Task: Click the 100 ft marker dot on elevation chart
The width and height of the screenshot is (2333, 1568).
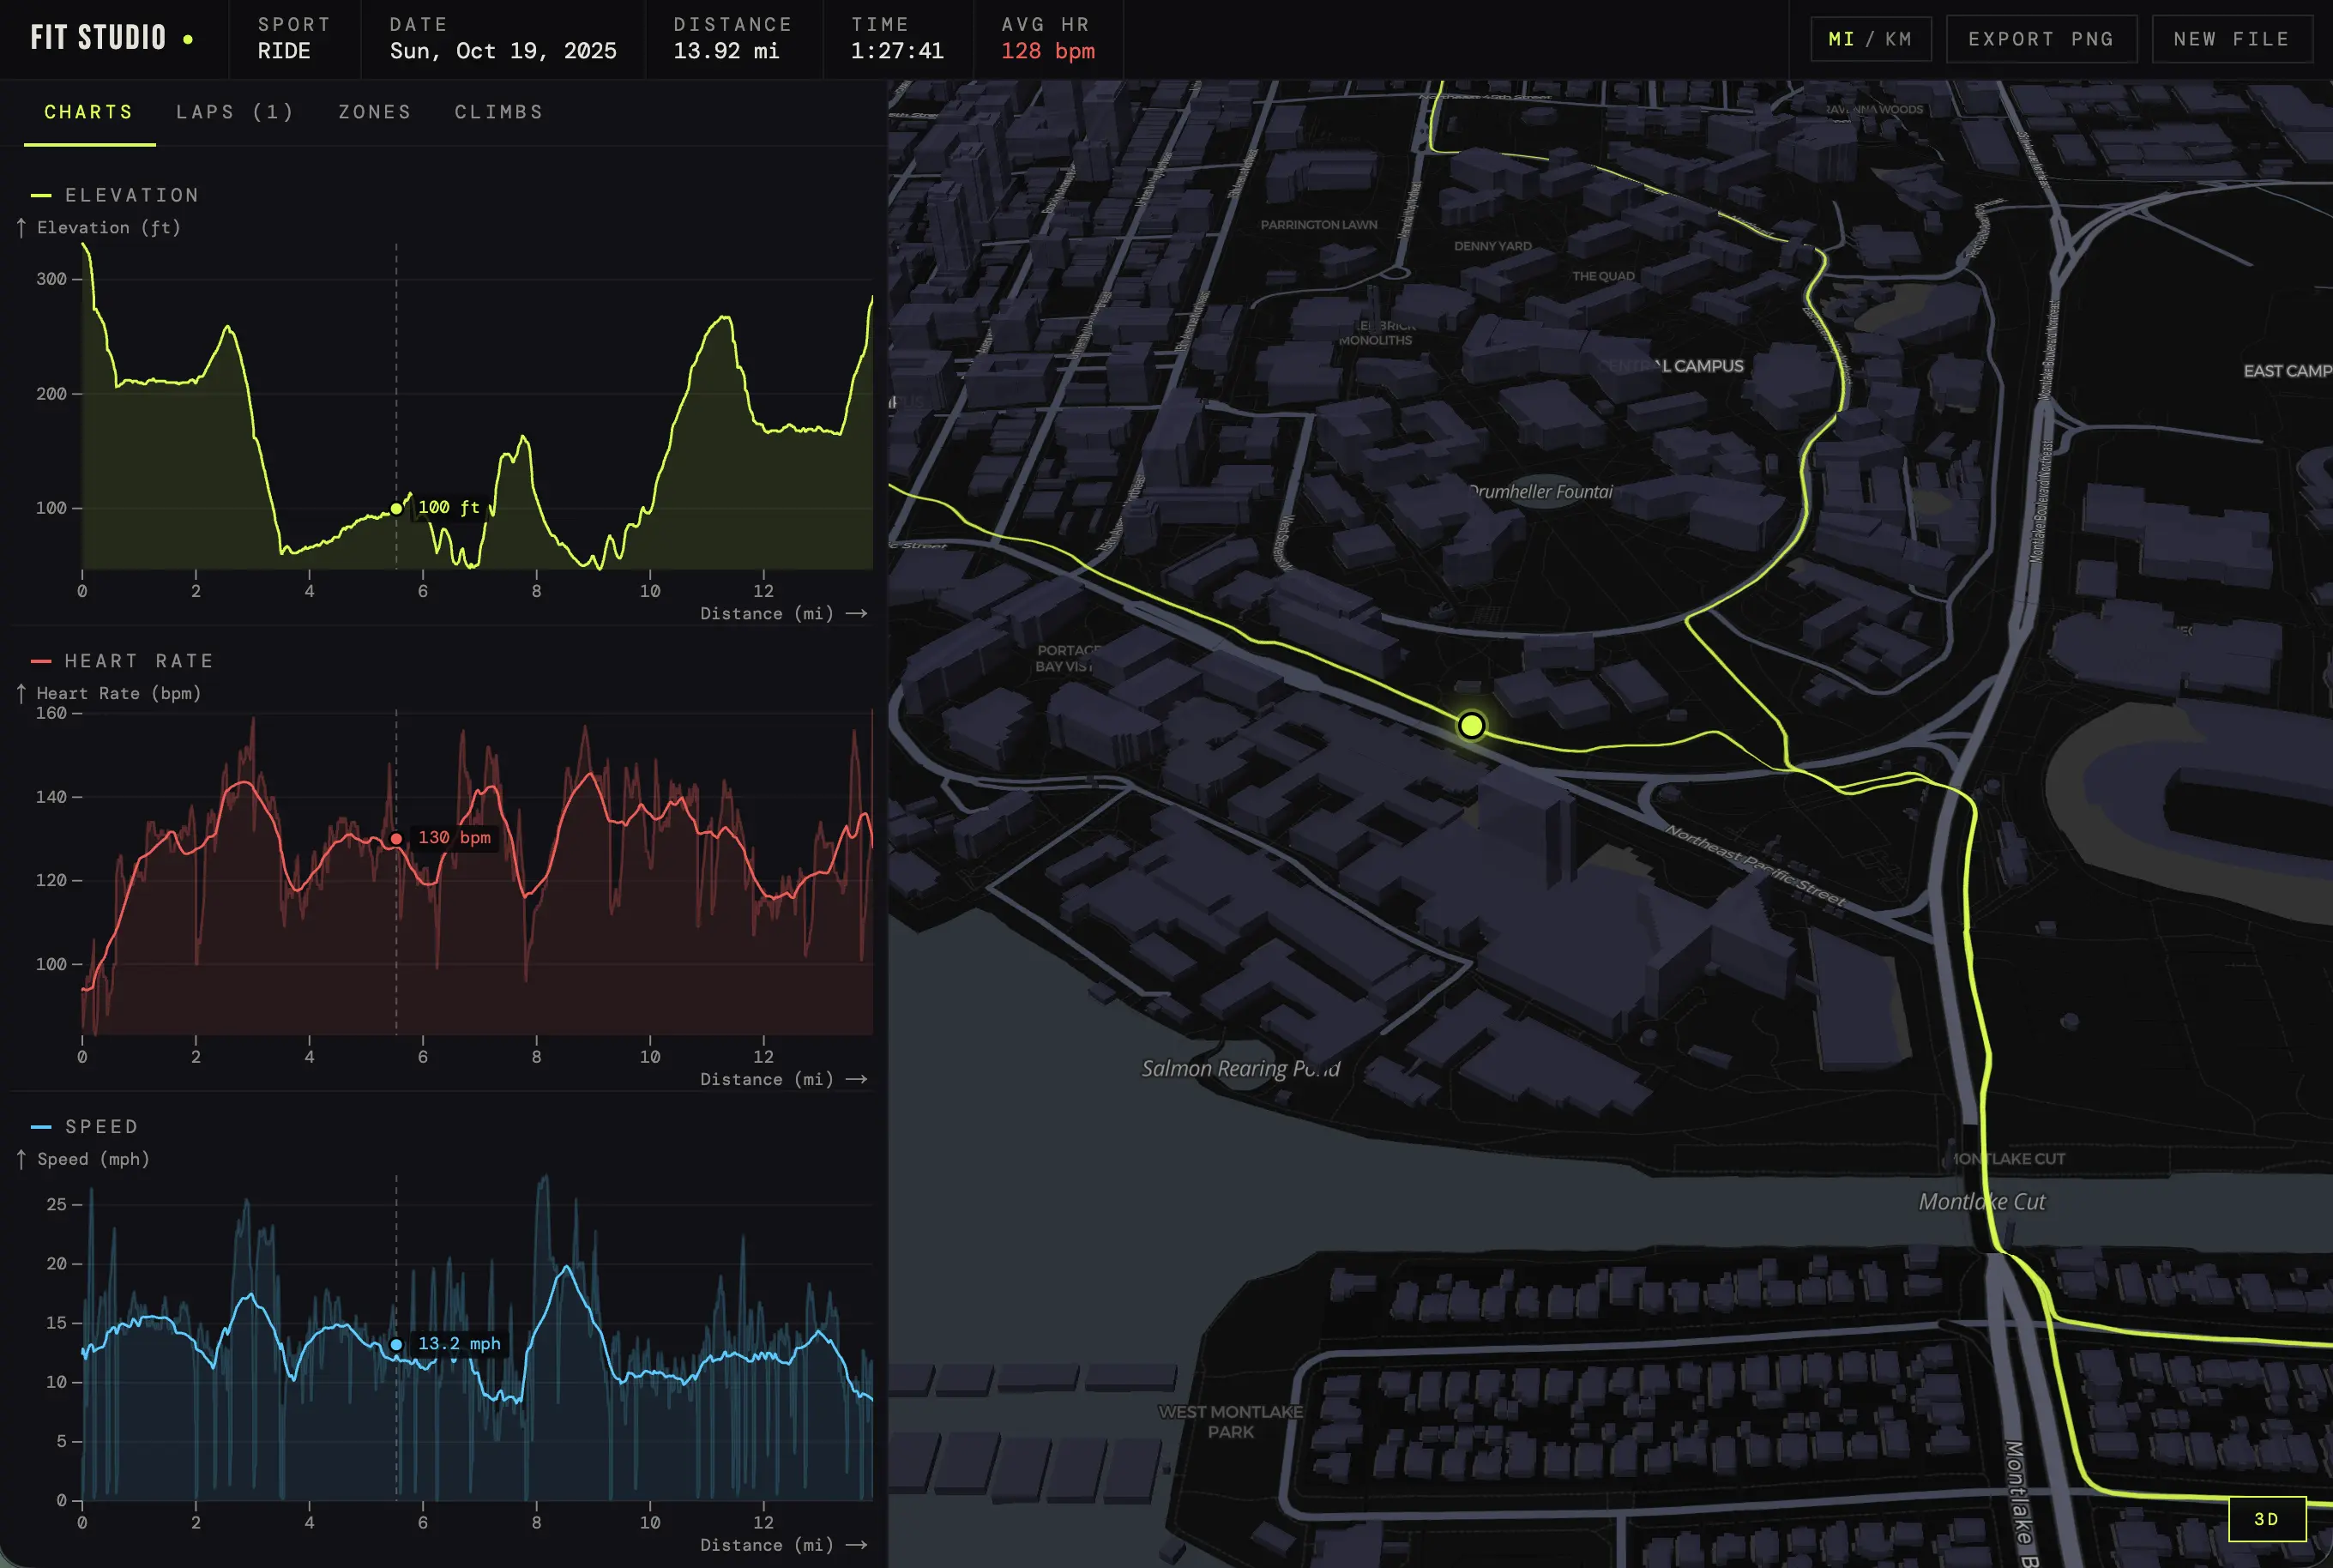Action: pos(396,509)
